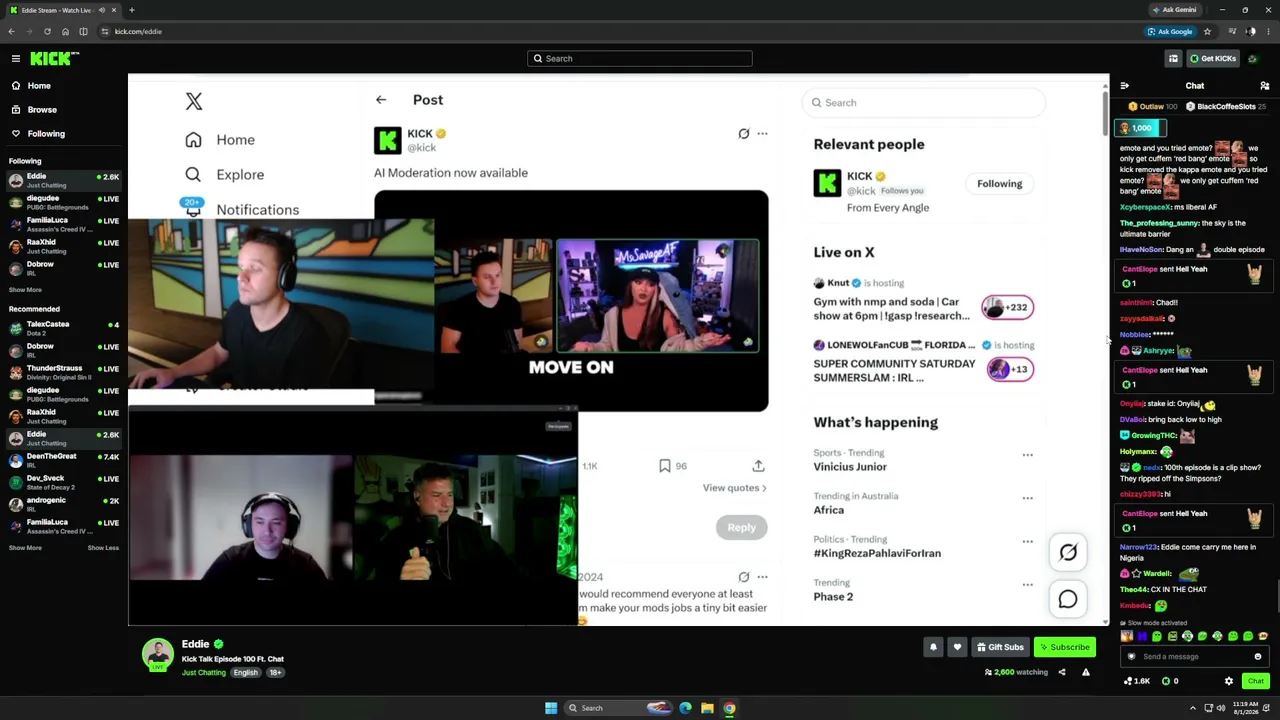Open the chat users list icon
1280x720 pixels.
[x=1265, y=86]
